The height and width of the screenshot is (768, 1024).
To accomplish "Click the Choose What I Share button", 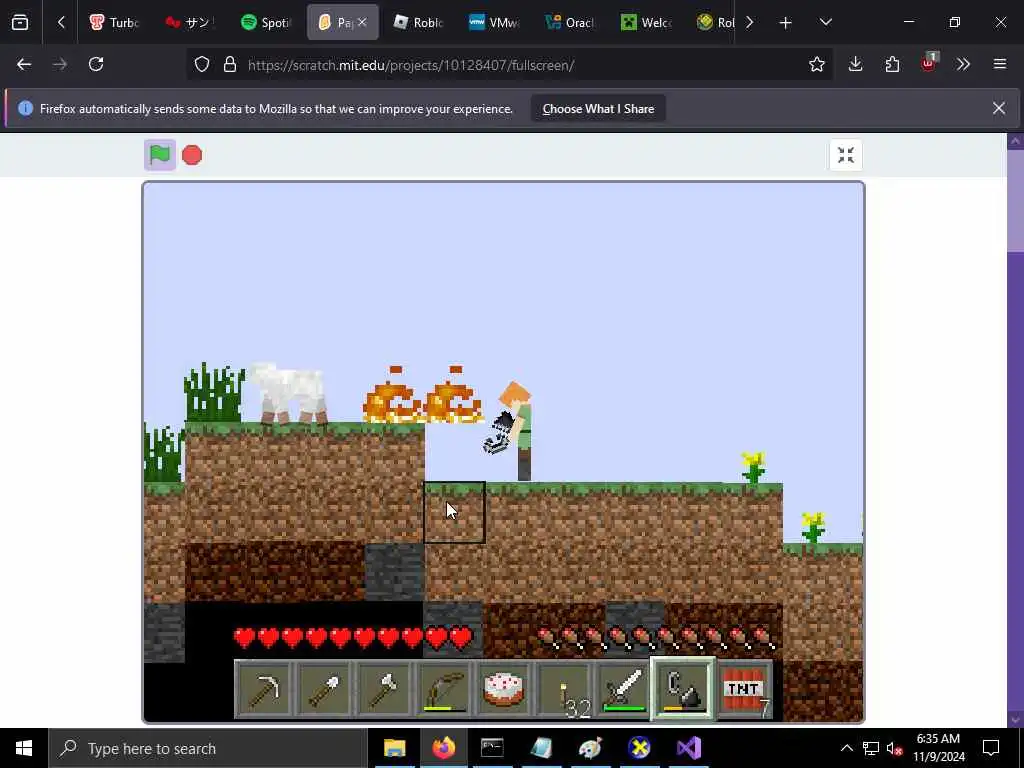I will coord(598,109).
